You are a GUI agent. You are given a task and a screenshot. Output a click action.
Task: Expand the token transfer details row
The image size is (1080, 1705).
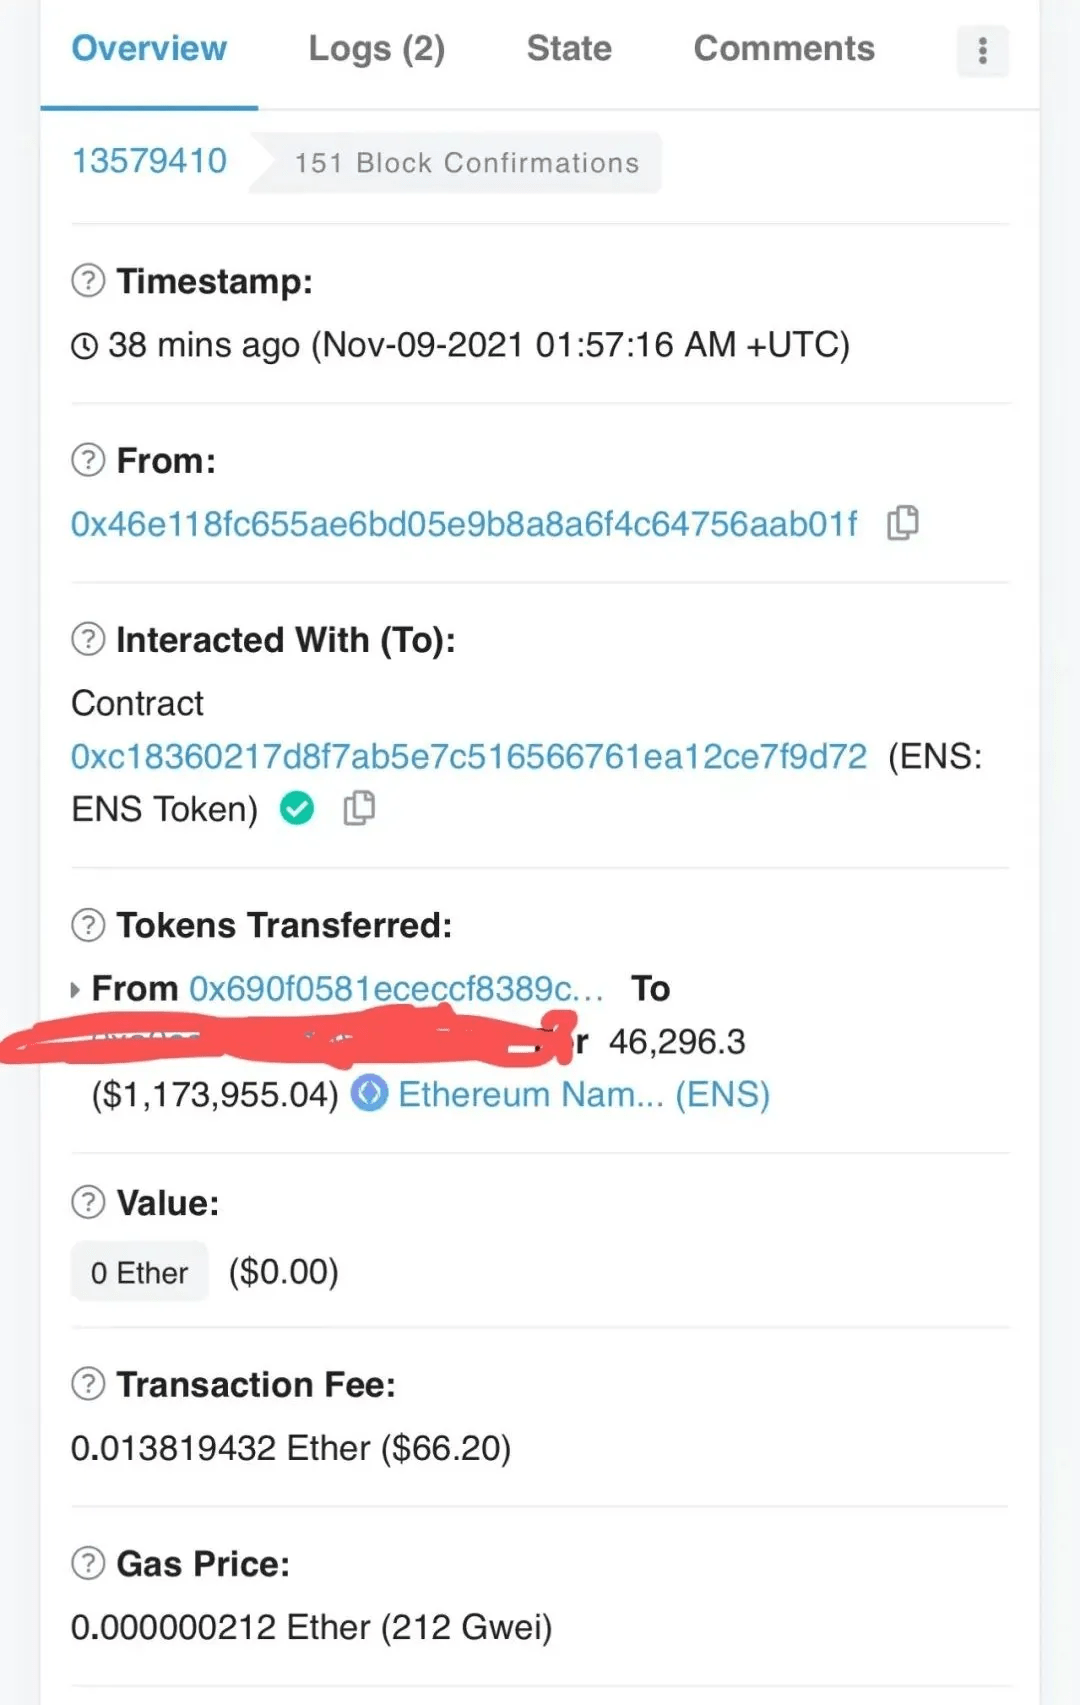tap(76, 988)
